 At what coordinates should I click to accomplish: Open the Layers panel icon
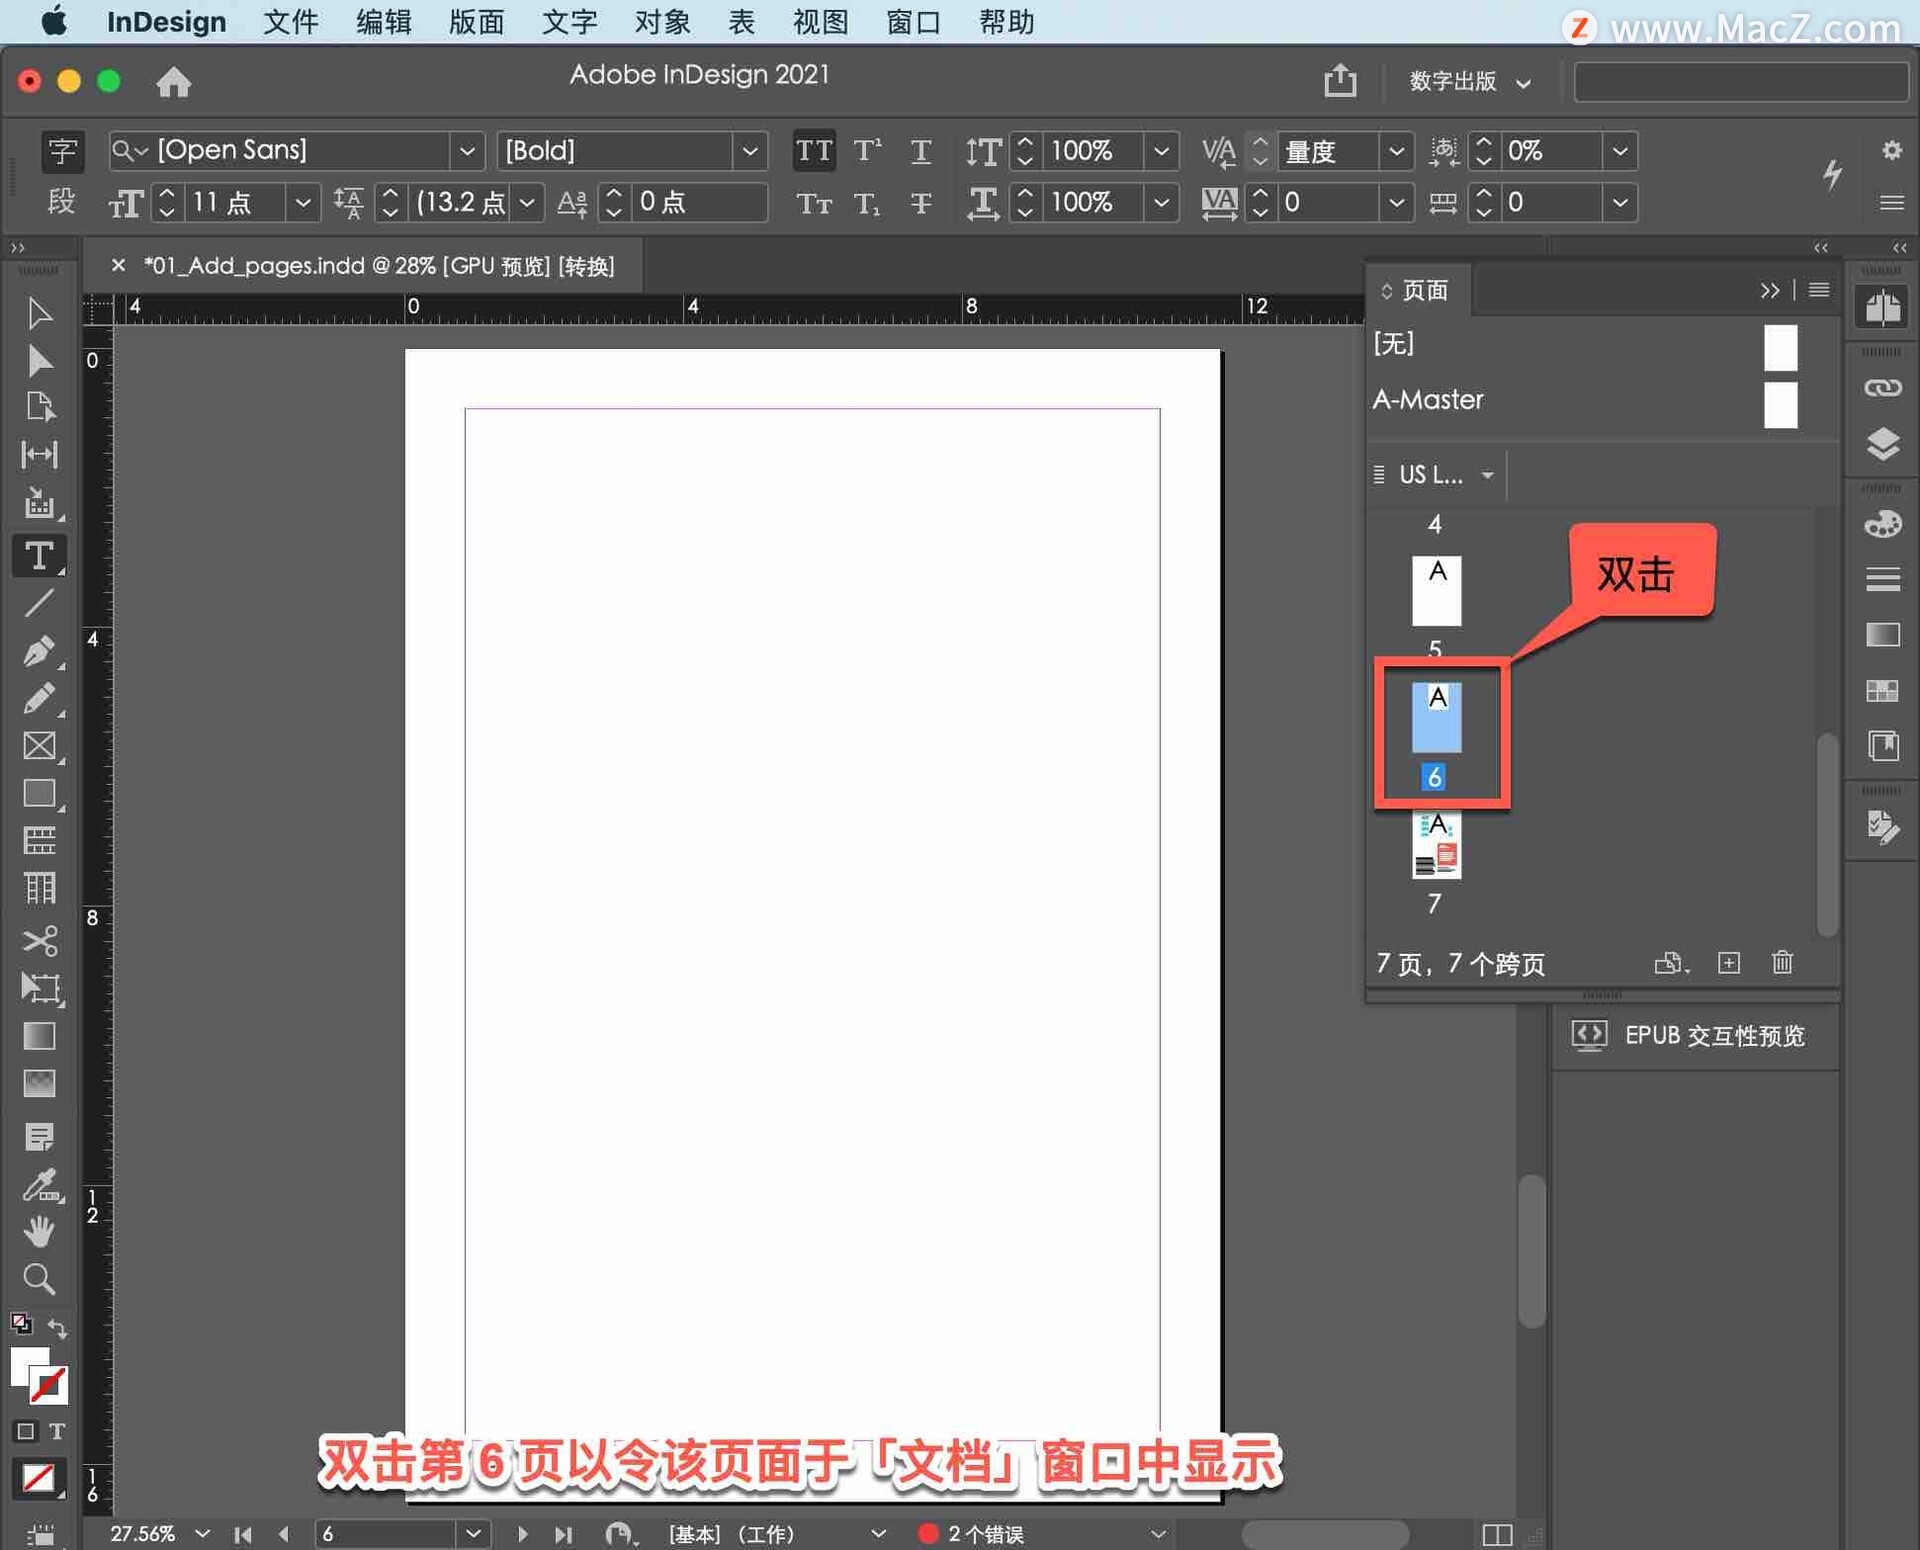tap(1882, 443)
